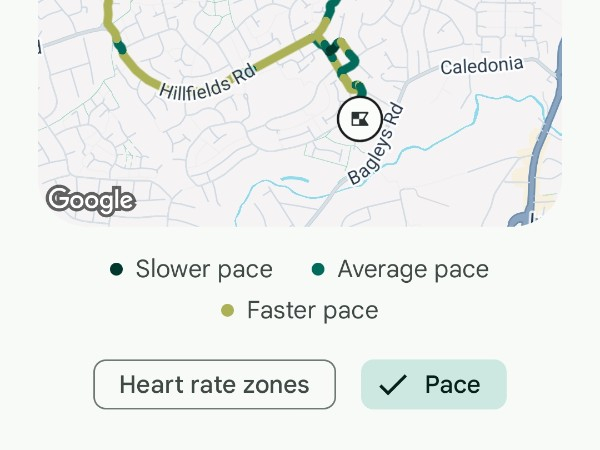Image resolution: width=600 pixels, height=450 pixels.
Task: Click the teal Average pace dot
Action: pos(319,269)
